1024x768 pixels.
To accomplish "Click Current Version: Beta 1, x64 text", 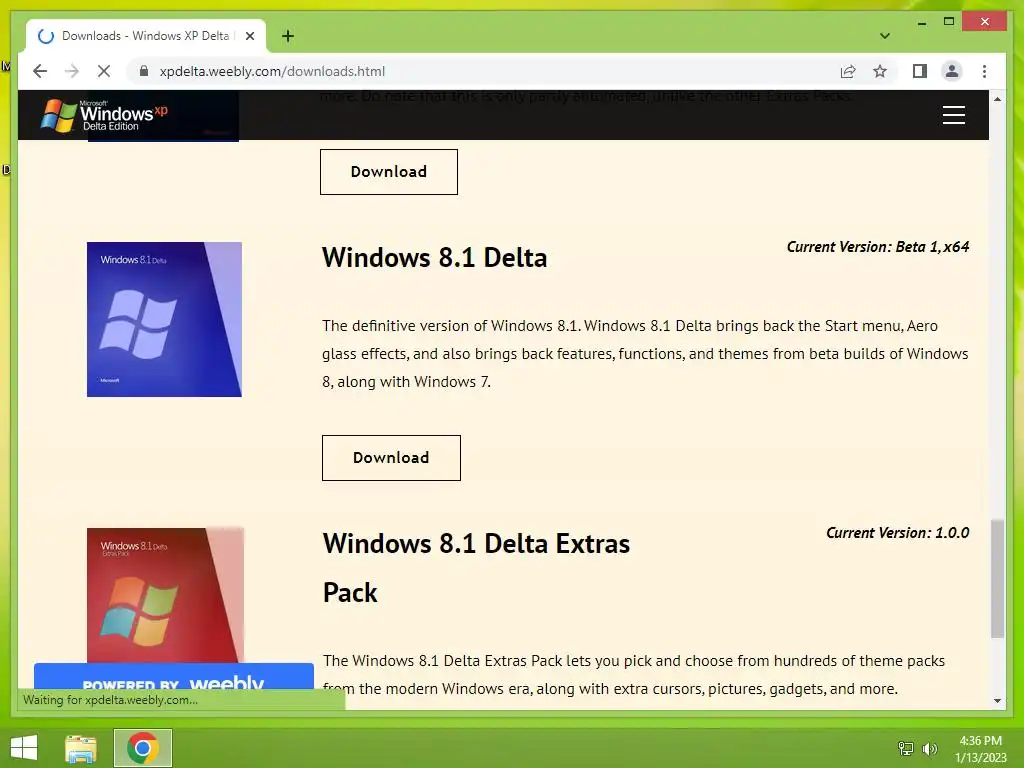I will coord(878,247).
